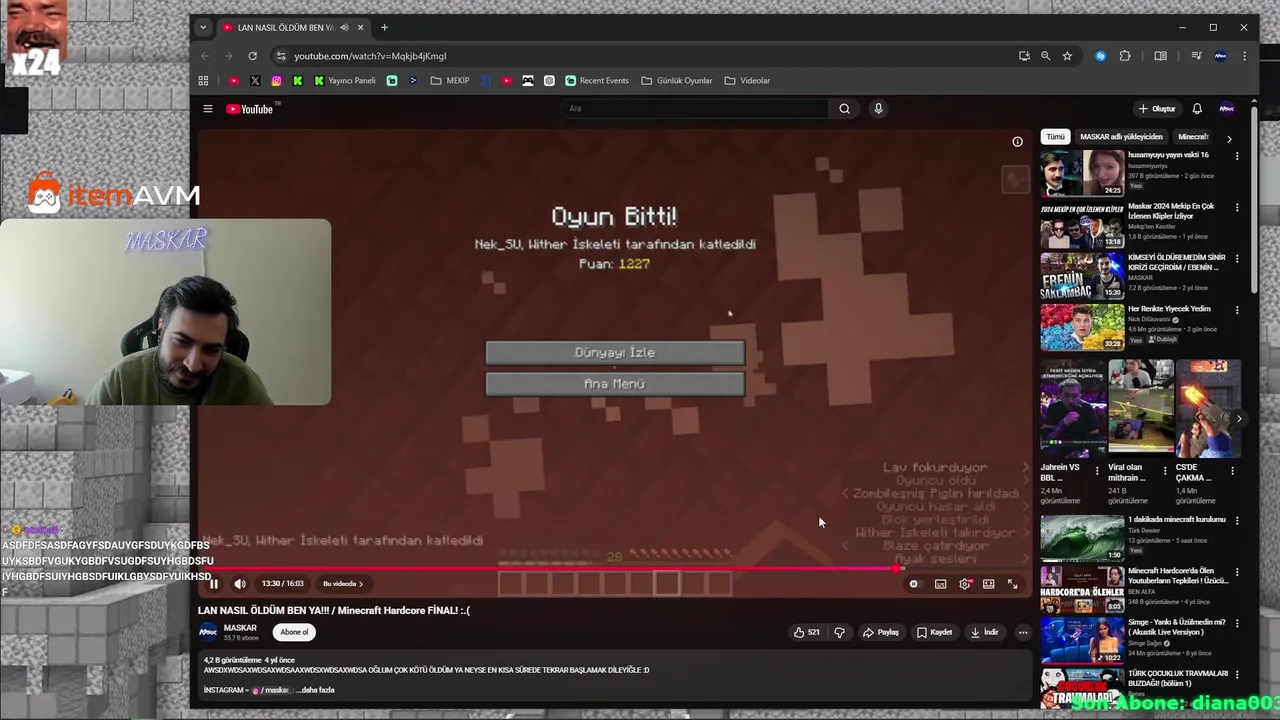Start voice search with microphone
Viewport: 1280px width, 720px height.
pos(878,109)
